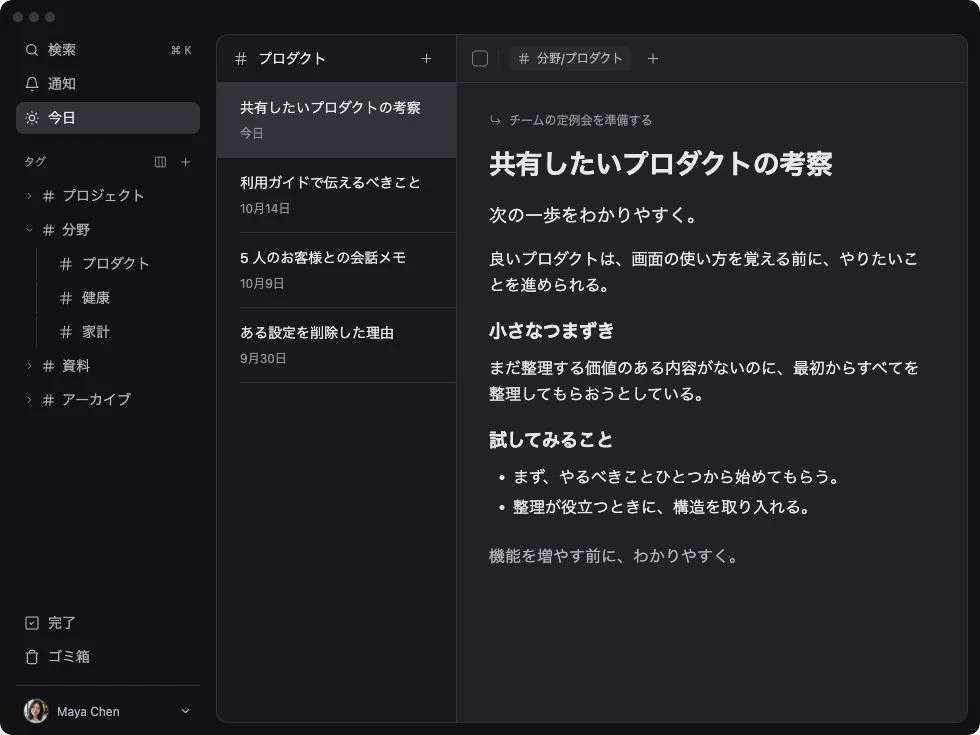The width and height of the screenshot is (980, 735).
Task: Open the Maya Chen account dropdown arrow
Action: click(x=185, y=711)
